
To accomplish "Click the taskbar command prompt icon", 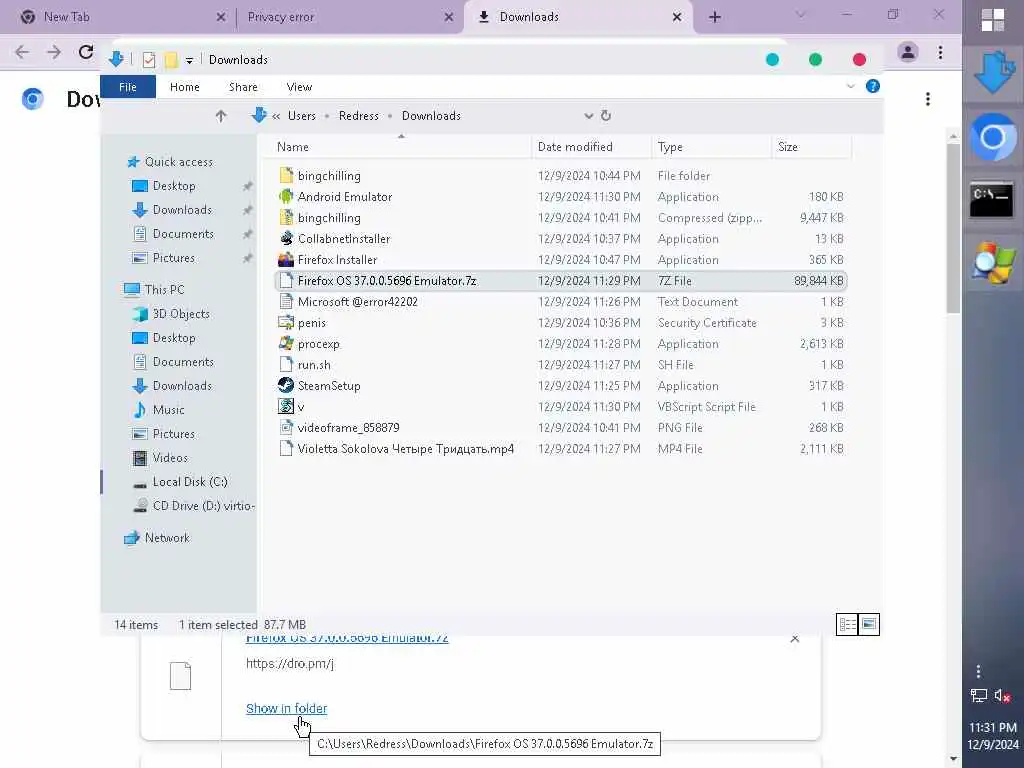I will pyautogui.click(x=991, y=199).
